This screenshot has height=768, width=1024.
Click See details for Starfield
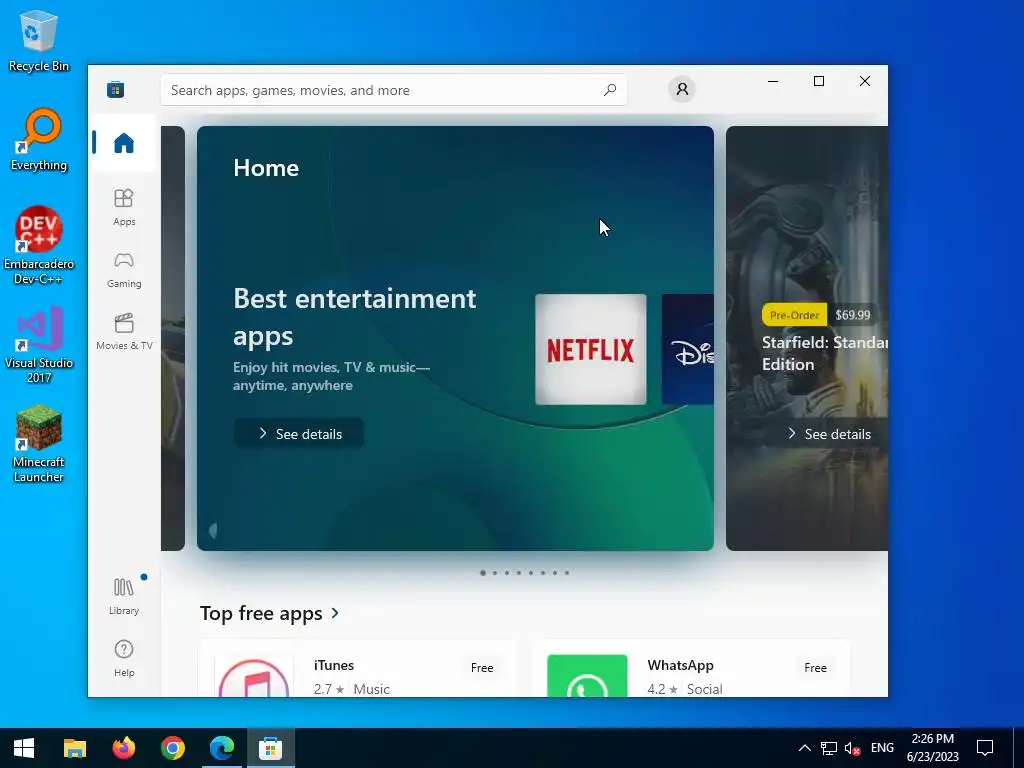click(x=828, y=434)
